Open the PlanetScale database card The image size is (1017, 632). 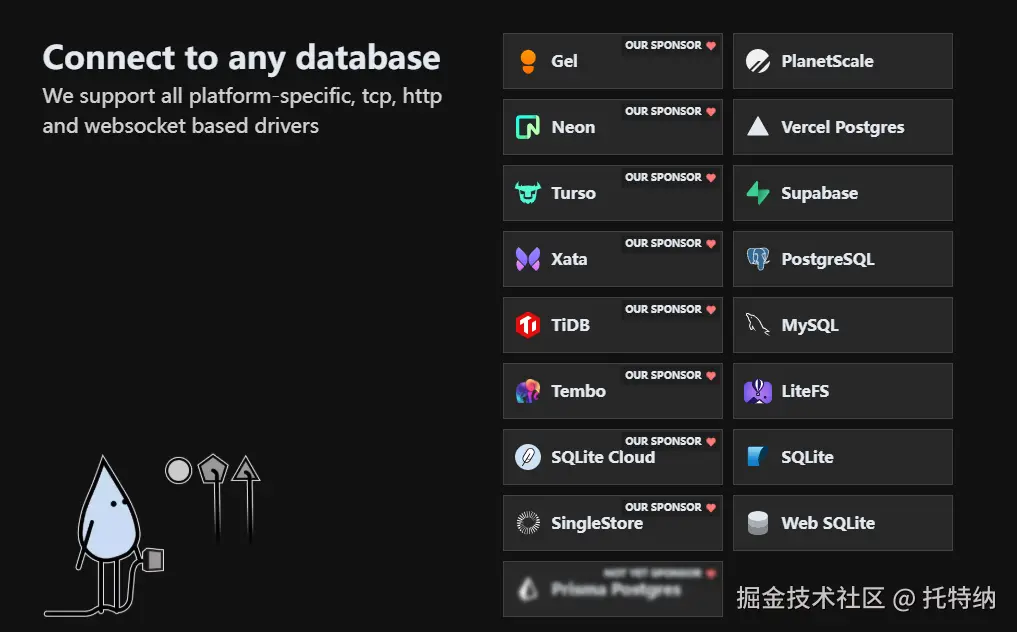(x=842, y=61)
